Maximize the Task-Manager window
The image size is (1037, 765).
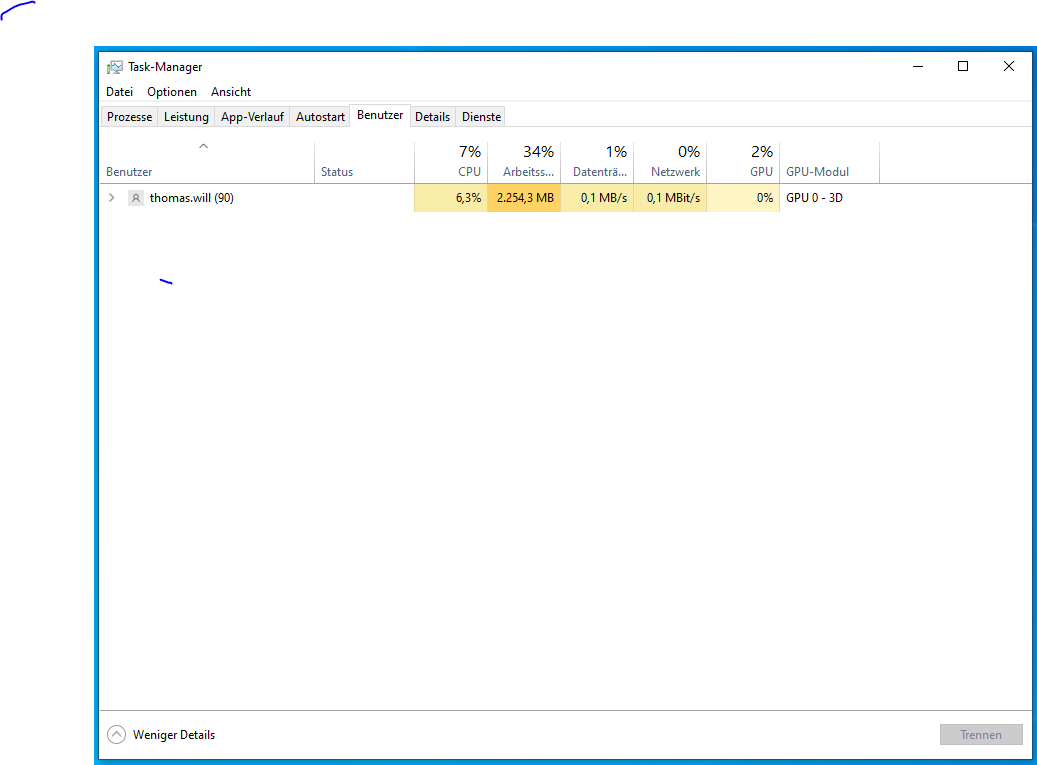962,67
